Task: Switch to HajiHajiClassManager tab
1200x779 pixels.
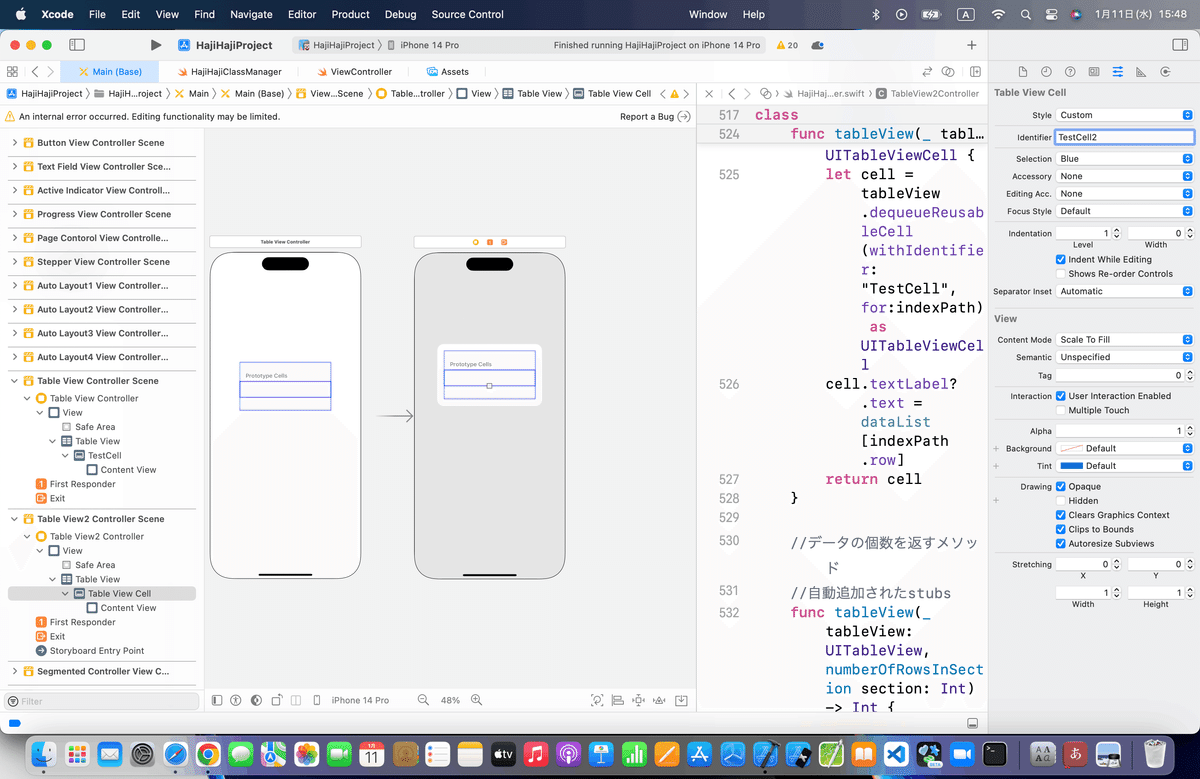Action: click(228, 72)
